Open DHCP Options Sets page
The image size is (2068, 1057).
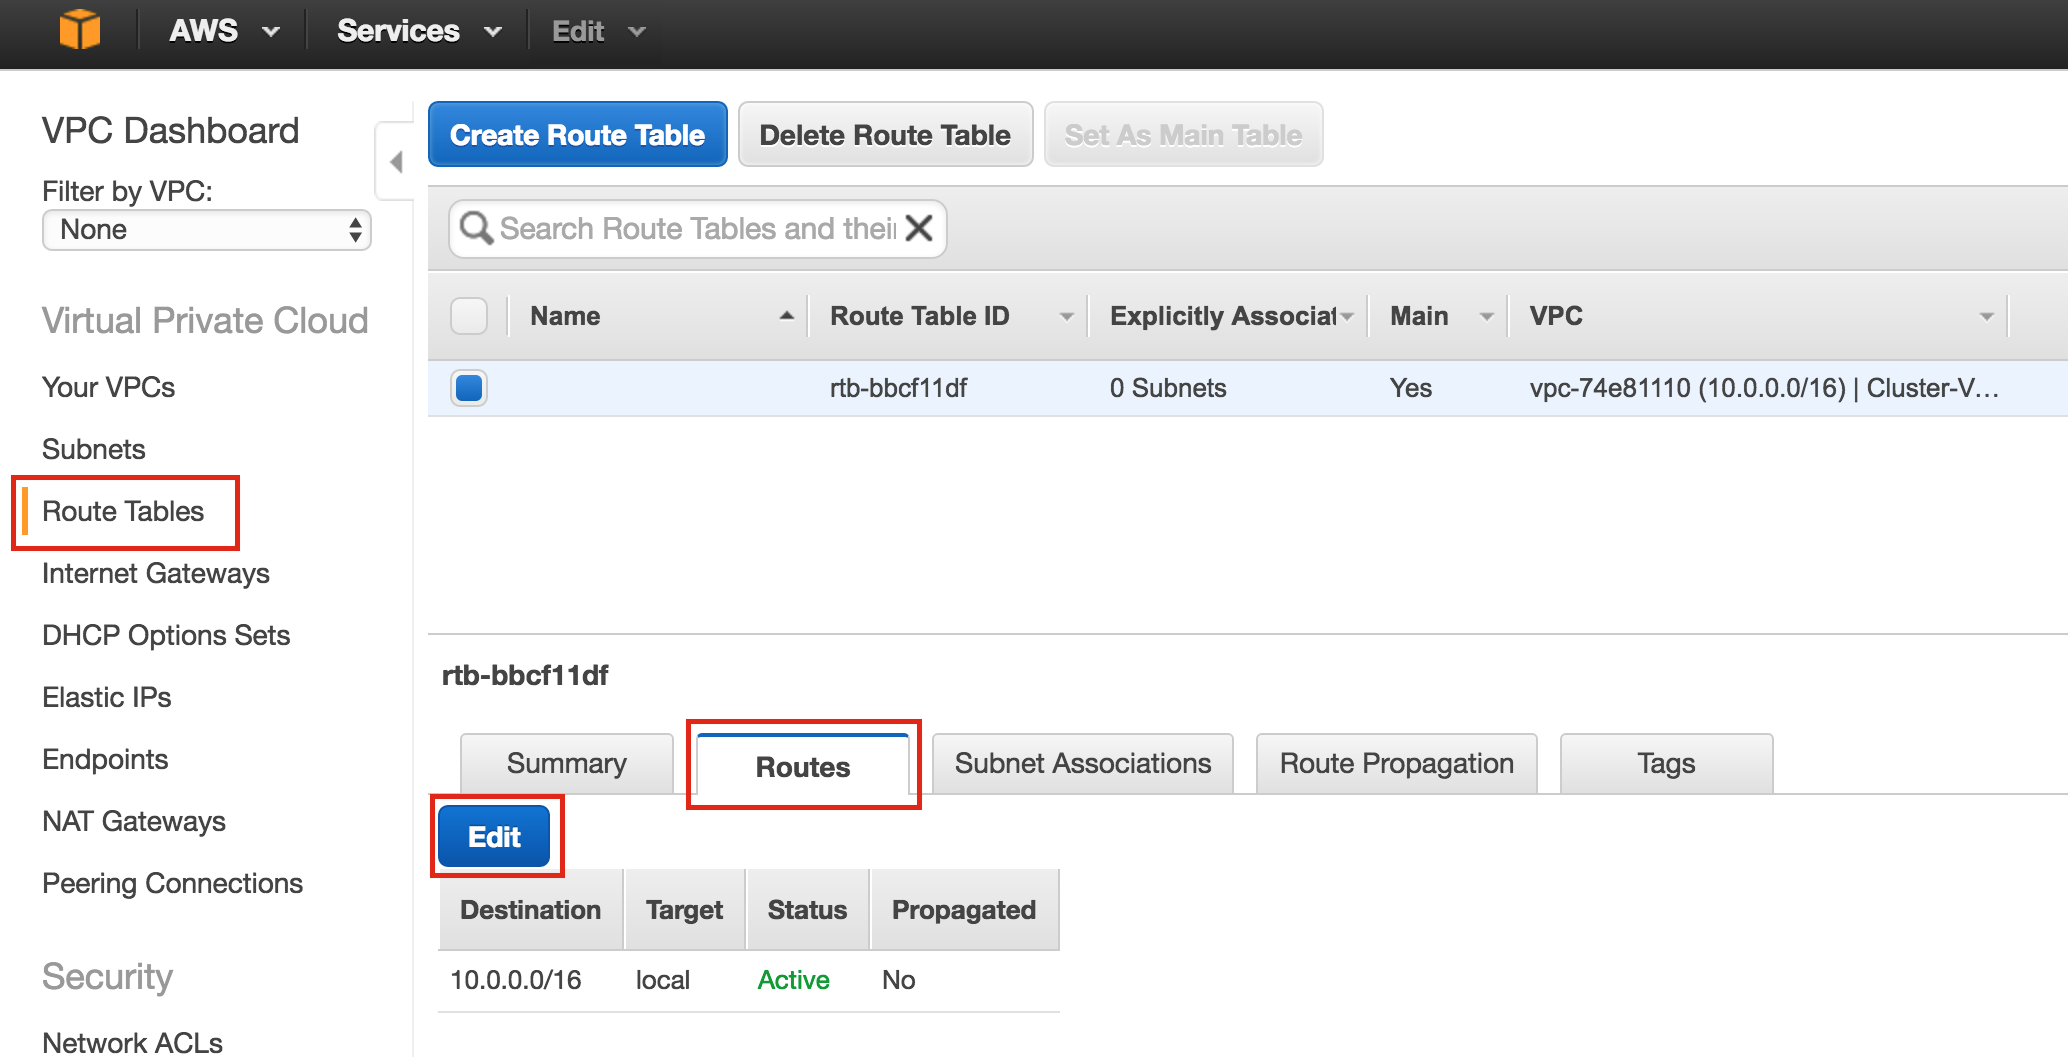coord(166,635)
